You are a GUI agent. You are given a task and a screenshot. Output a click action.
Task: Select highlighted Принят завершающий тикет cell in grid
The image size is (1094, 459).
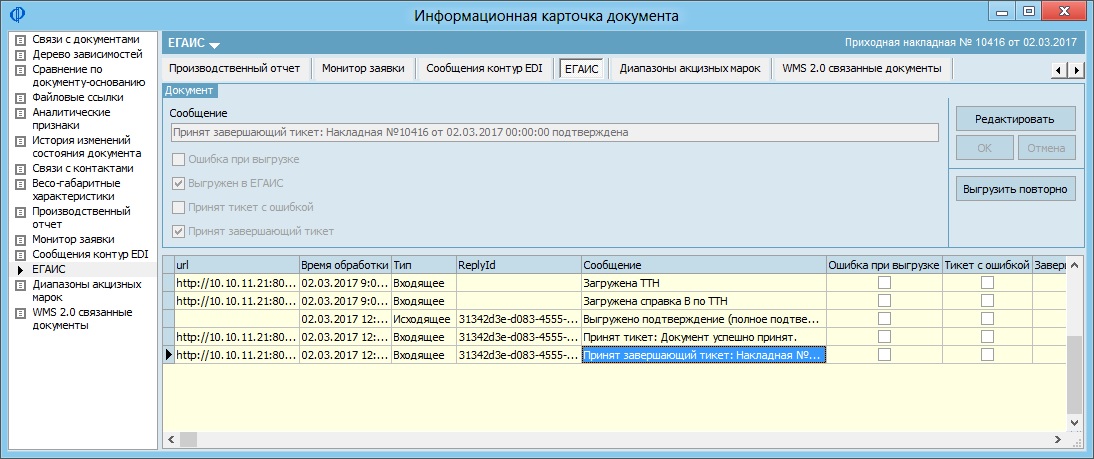[x=704, y=355]
